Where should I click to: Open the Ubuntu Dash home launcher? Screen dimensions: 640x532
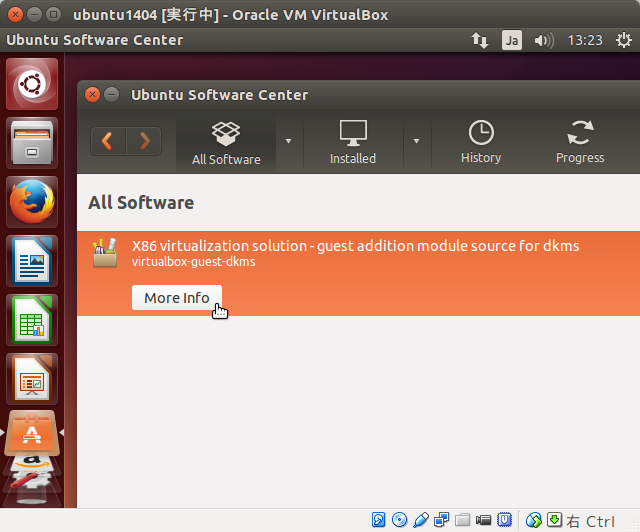(32, 84)
